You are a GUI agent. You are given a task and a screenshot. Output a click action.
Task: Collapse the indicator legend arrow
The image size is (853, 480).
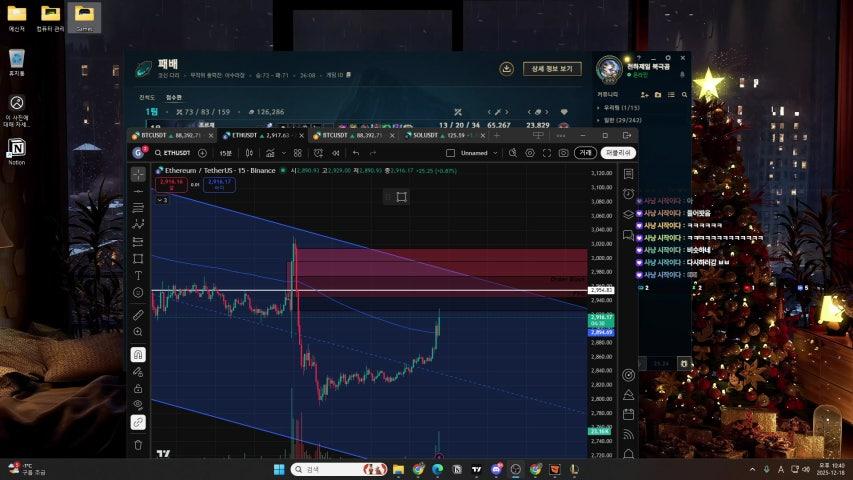(x=162, y=200)
